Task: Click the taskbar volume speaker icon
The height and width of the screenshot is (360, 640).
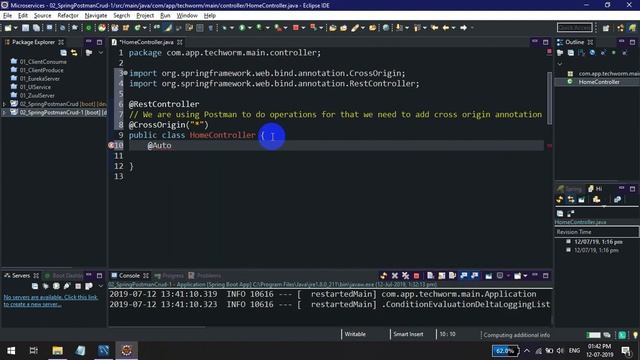Action: pos(560,351)
